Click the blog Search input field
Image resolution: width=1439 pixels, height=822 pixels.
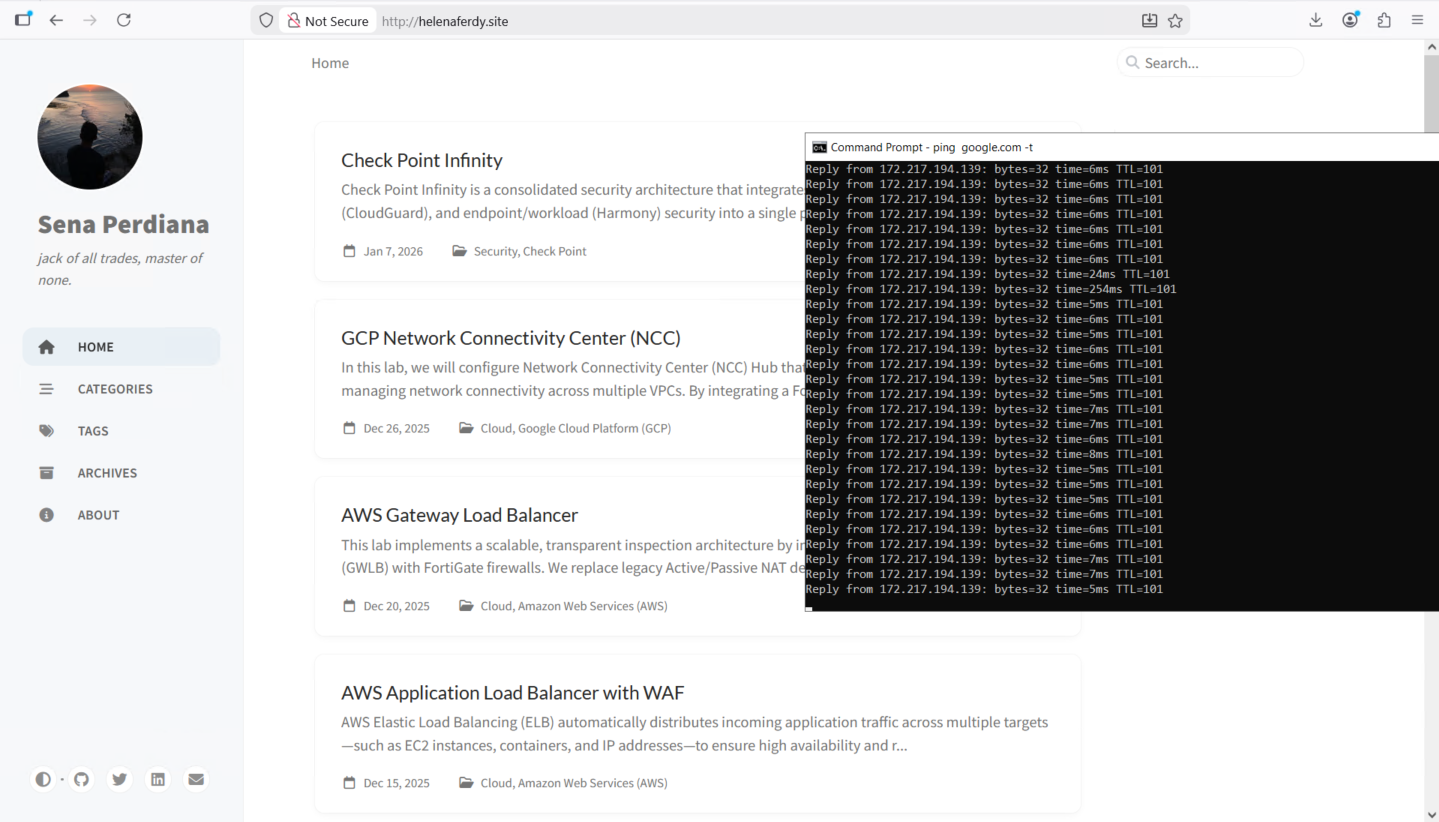tap(1218, 63)
